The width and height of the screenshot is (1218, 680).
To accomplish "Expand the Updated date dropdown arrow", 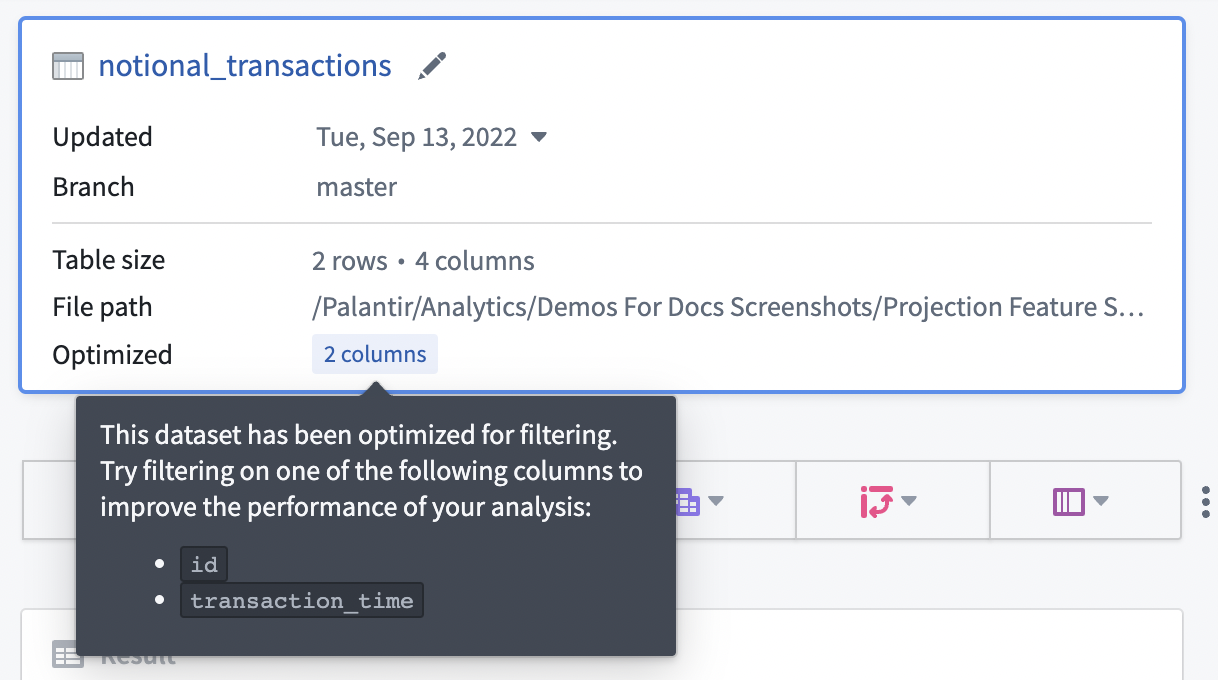I will coord(538,137).
